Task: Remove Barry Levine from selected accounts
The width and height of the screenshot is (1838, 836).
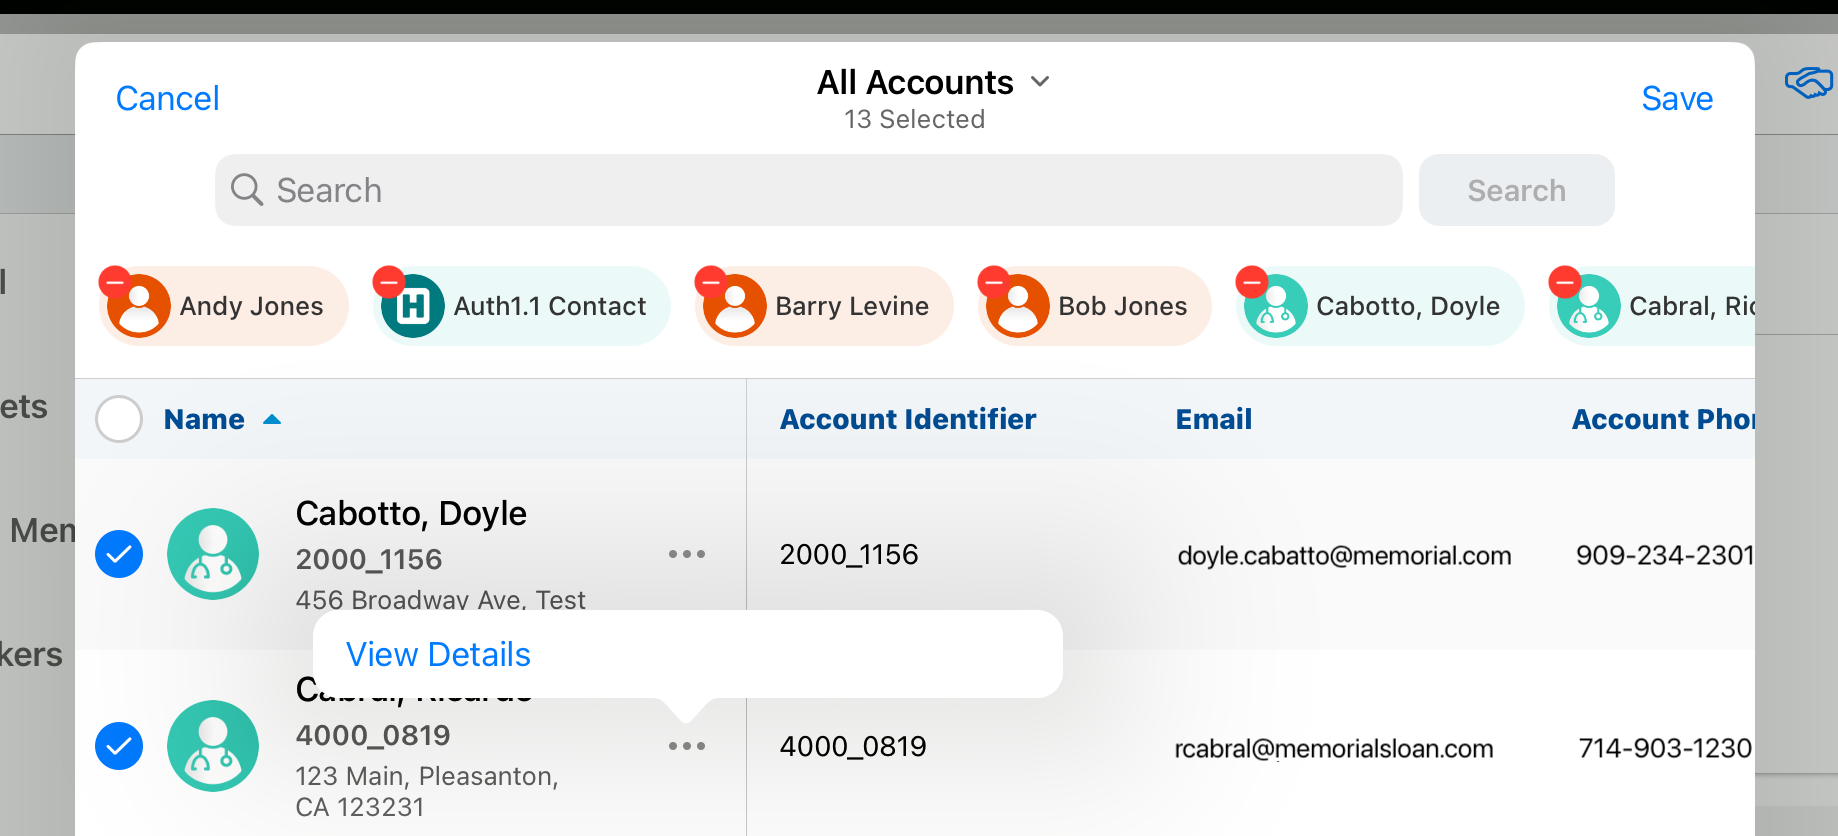Action: tap(711, 282)
